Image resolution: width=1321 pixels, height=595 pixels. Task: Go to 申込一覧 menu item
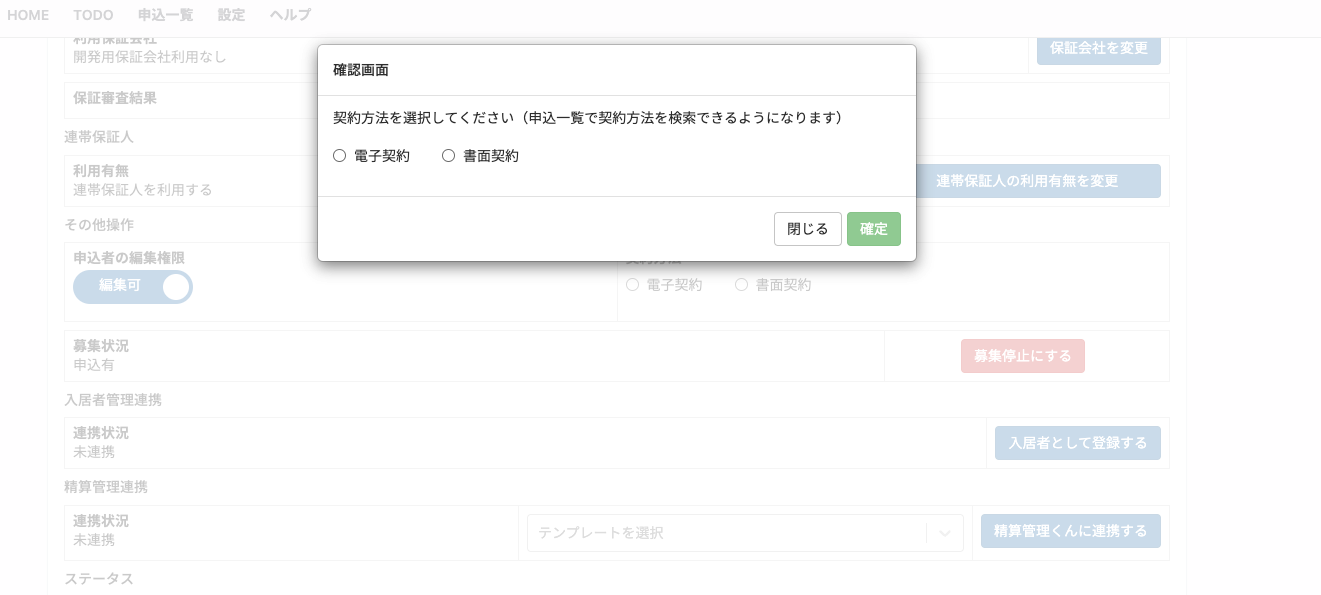click(166, 15)
